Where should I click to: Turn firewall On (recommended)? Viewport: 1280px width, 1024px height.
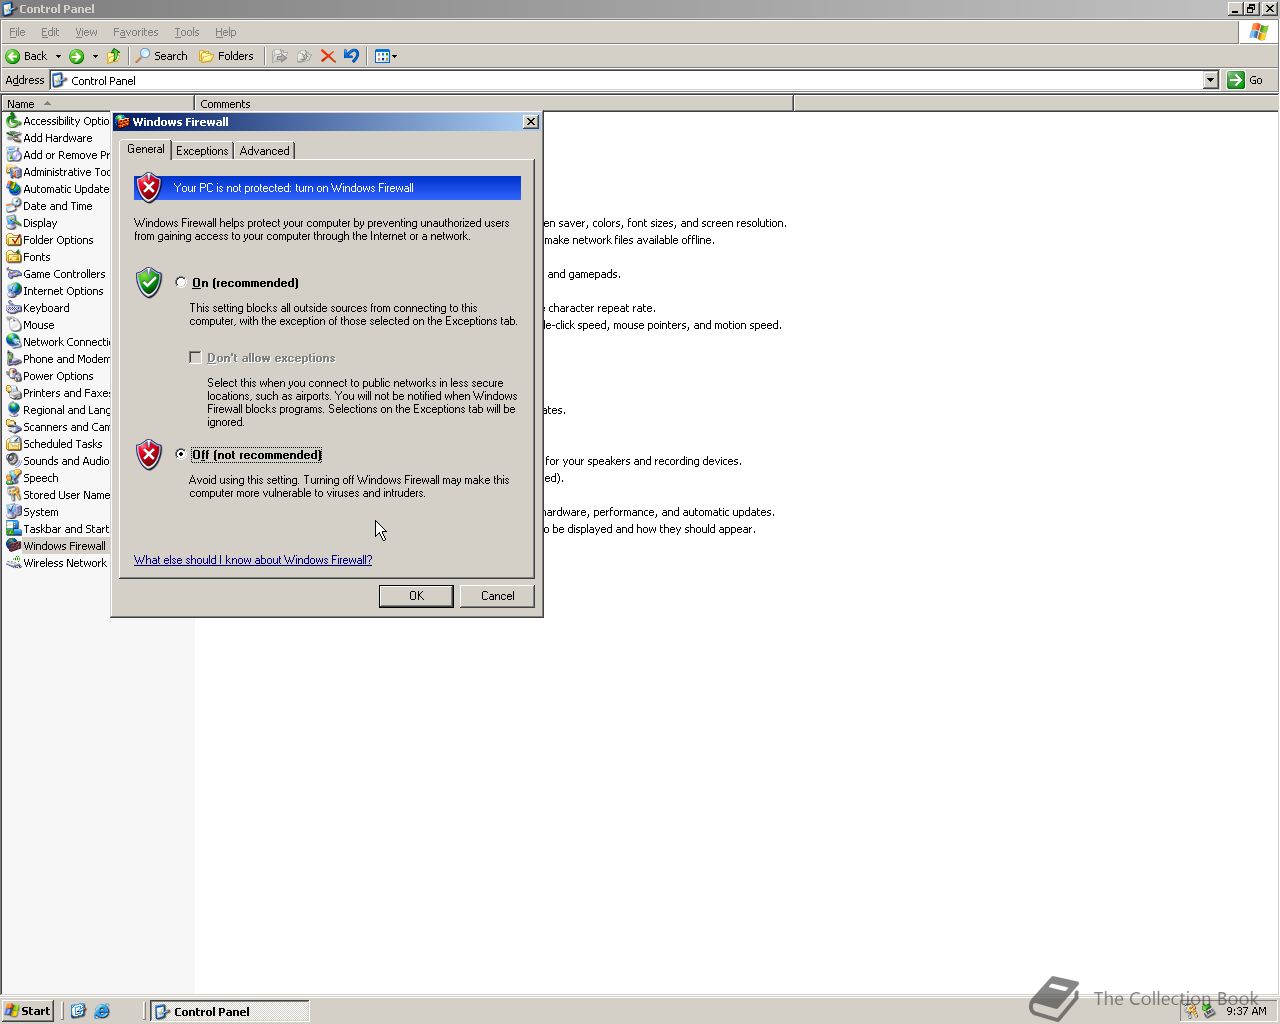[x=181, y=283]
